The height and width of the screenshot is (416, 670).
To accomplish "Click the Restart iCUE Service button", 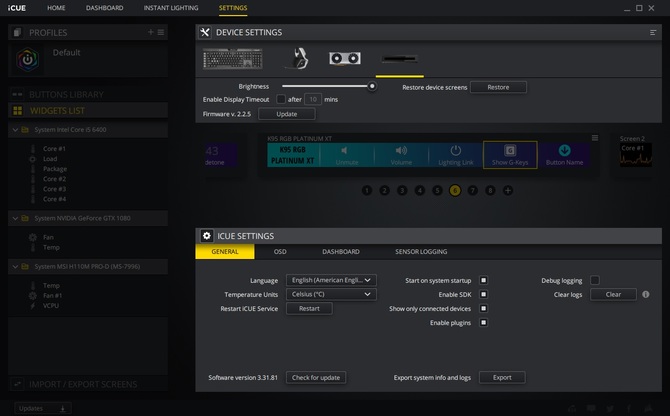I will click(309, 308).
